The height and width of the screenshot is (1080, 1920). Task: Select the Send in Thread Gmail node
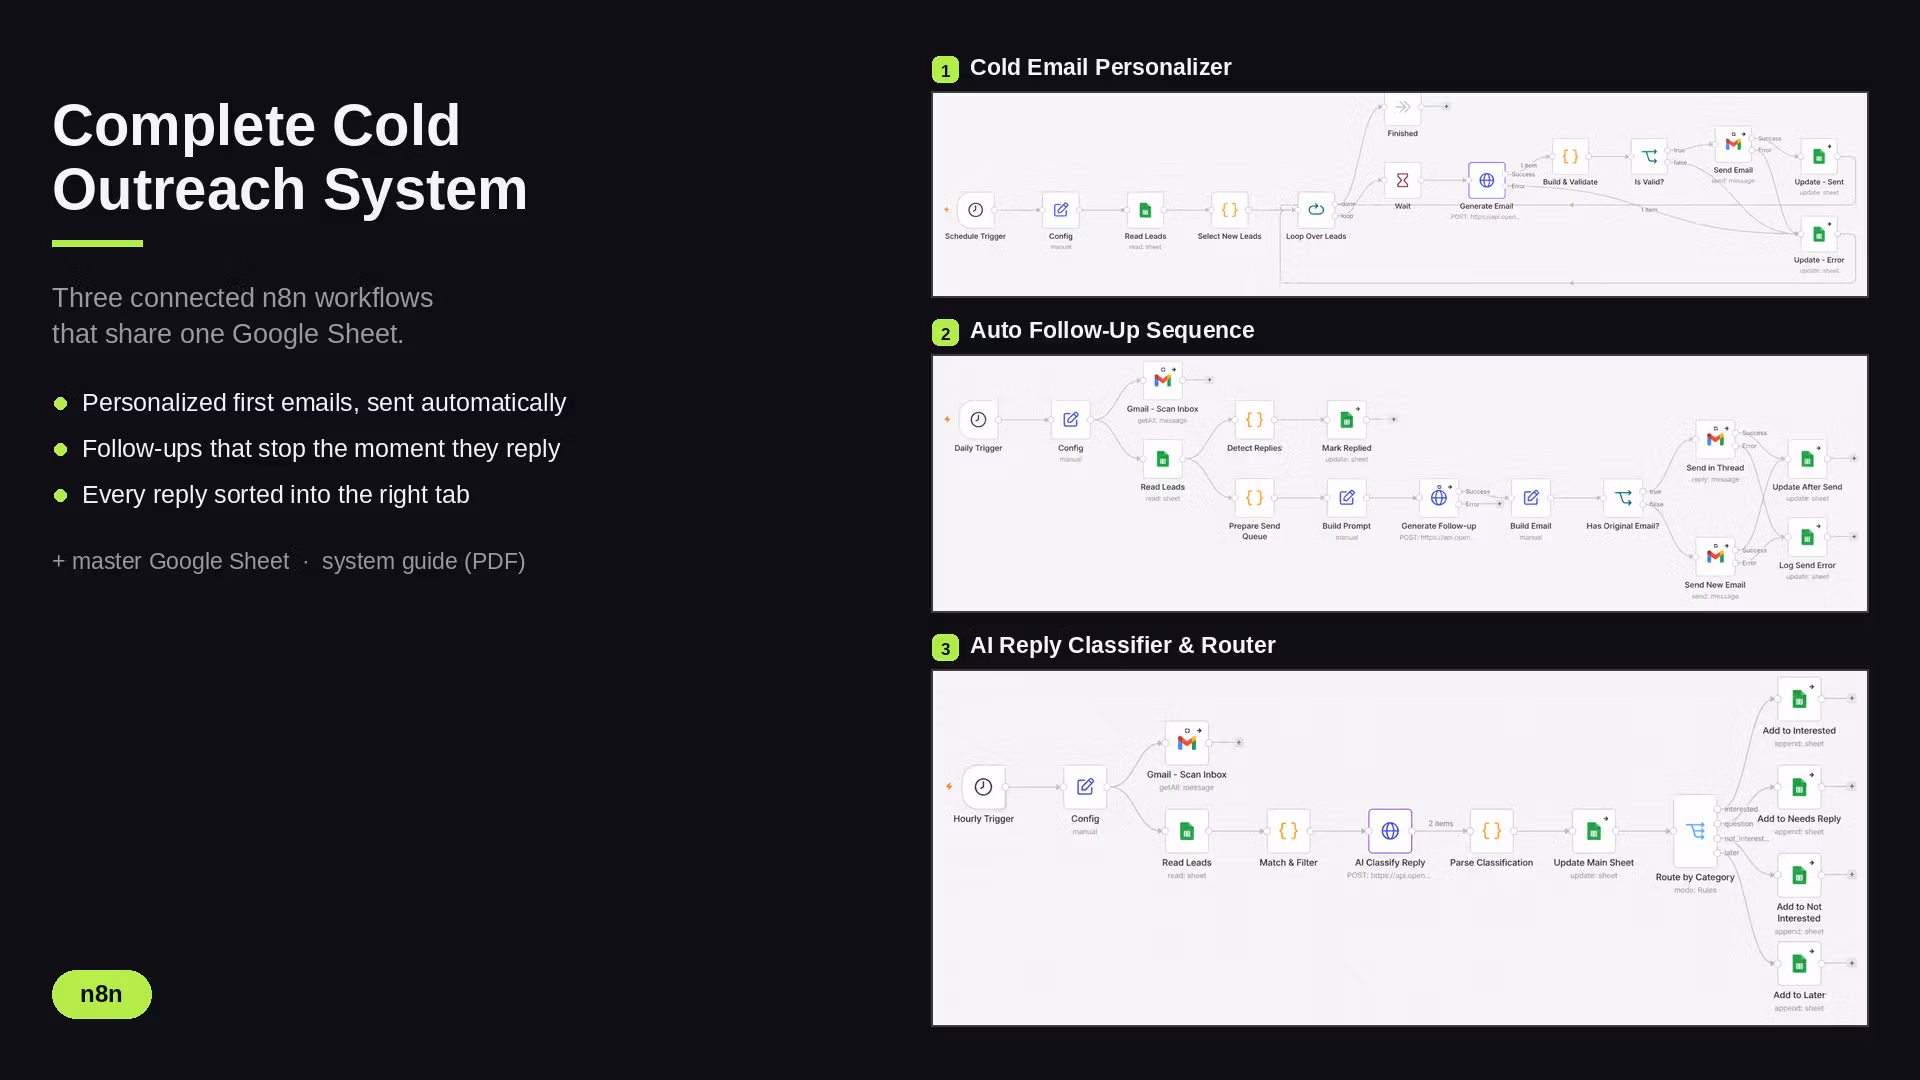(x=1715, y=440)
